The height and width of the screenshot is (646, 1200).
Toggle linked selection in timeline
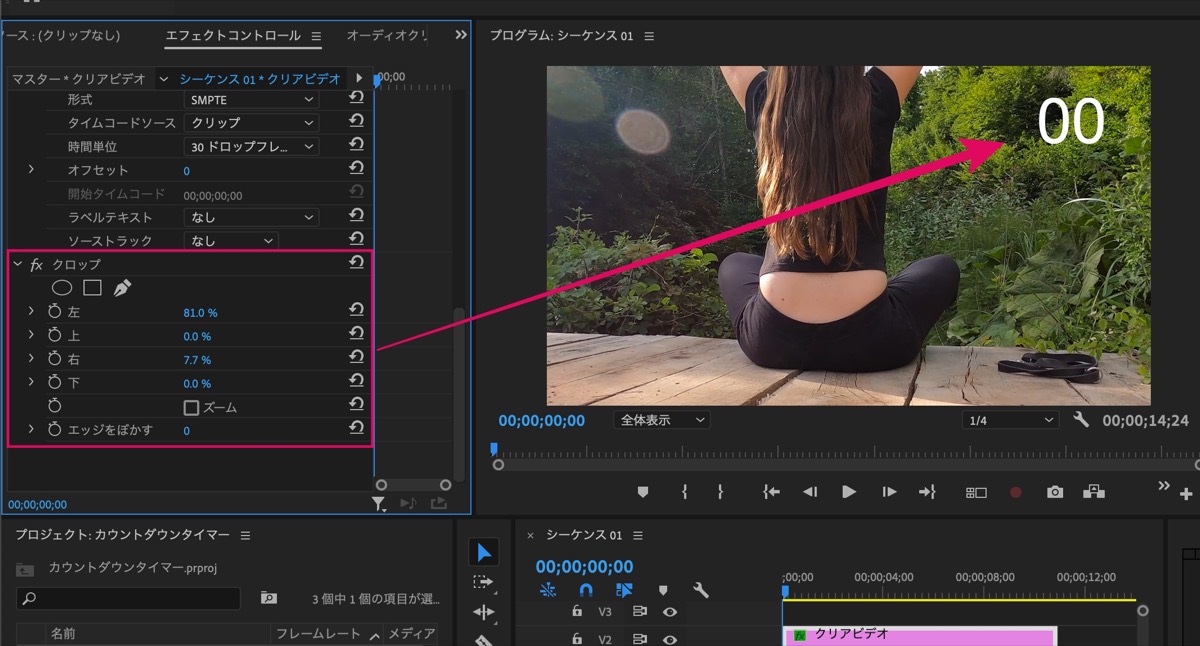624,590
